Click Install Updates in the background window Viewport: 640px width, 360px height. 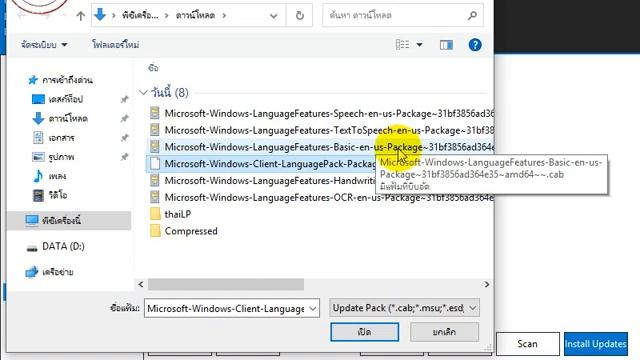pos(596,344)
